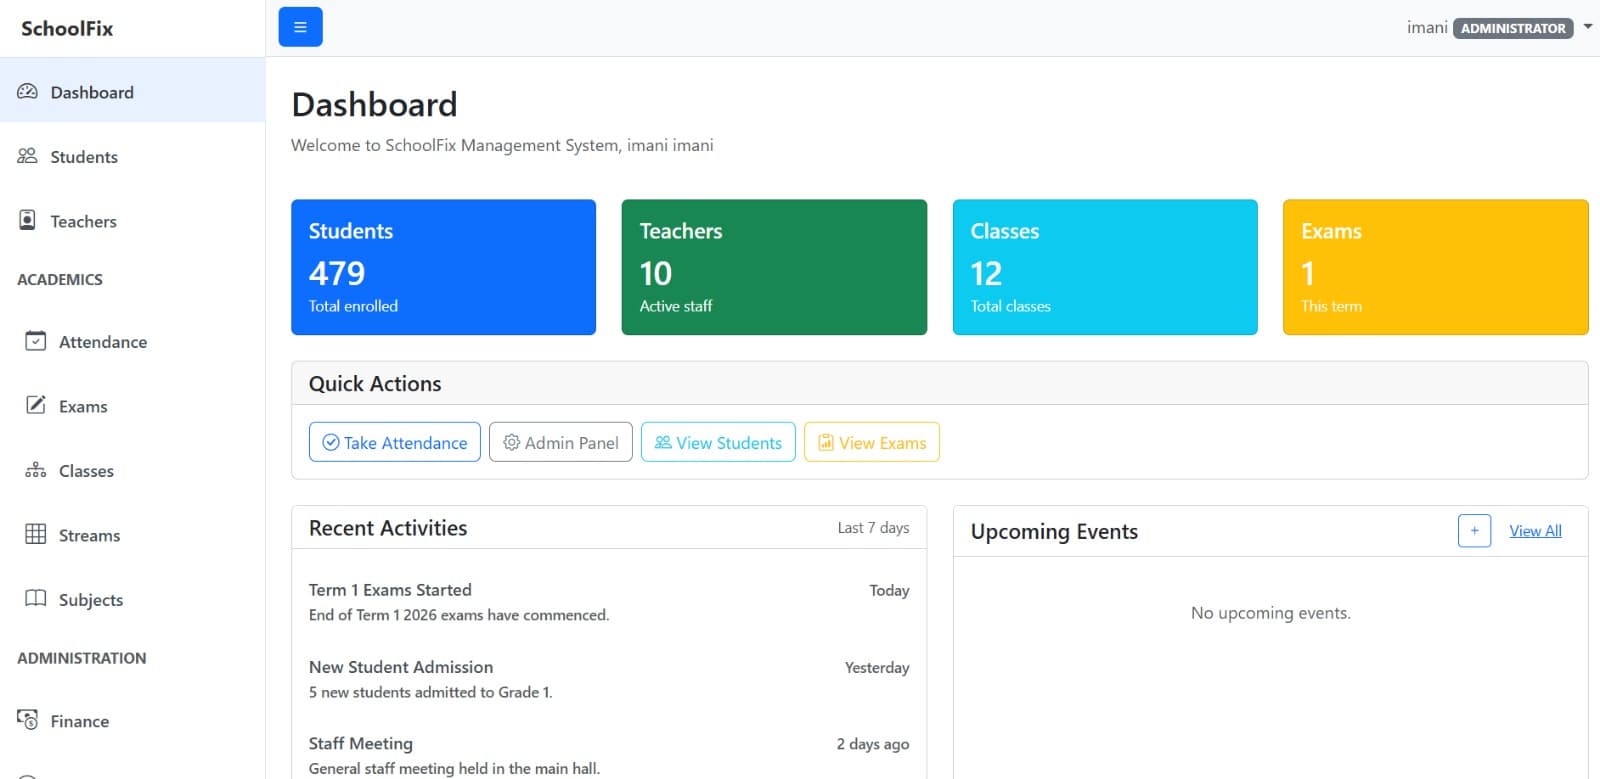Click the SchoolFix brand logo
Screen dimensions: 1600x779
[67, 28]
